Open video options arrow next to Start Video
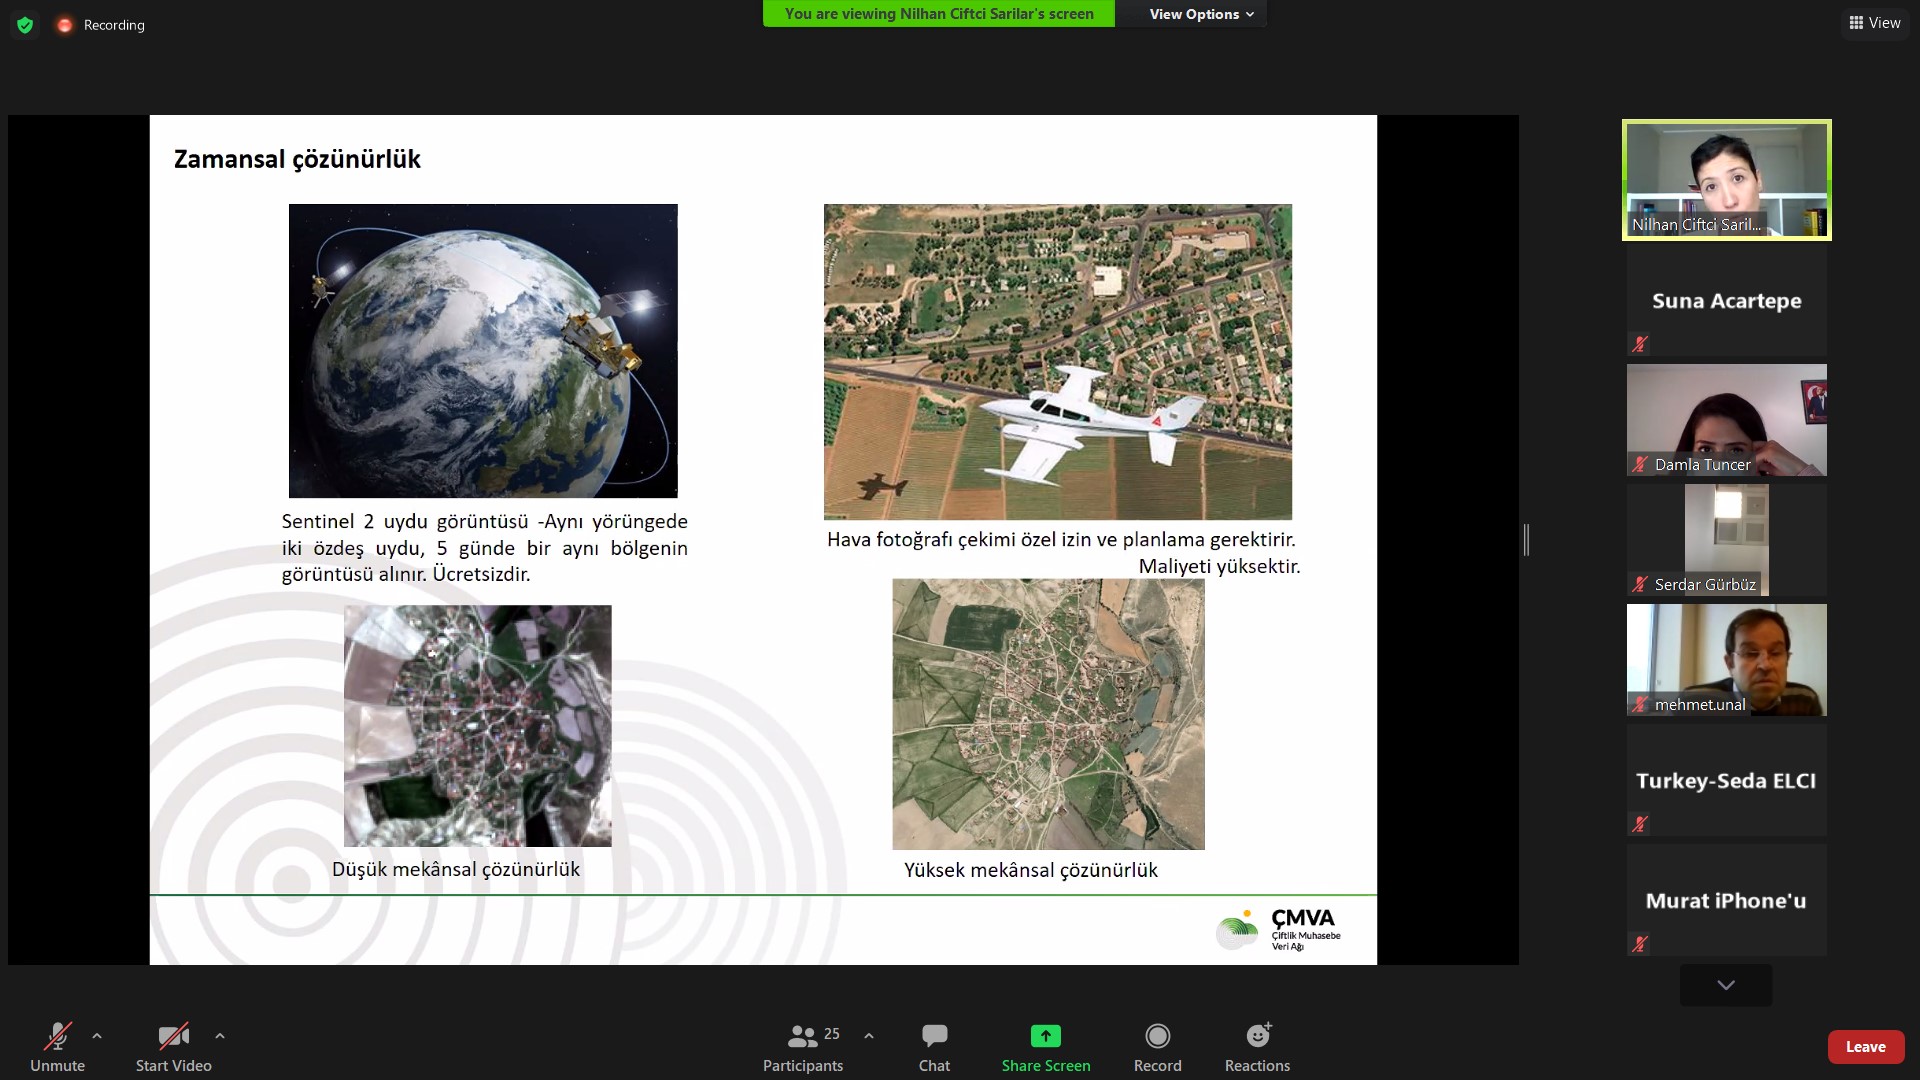The image size is (1920, 1080). (220, 1036)
